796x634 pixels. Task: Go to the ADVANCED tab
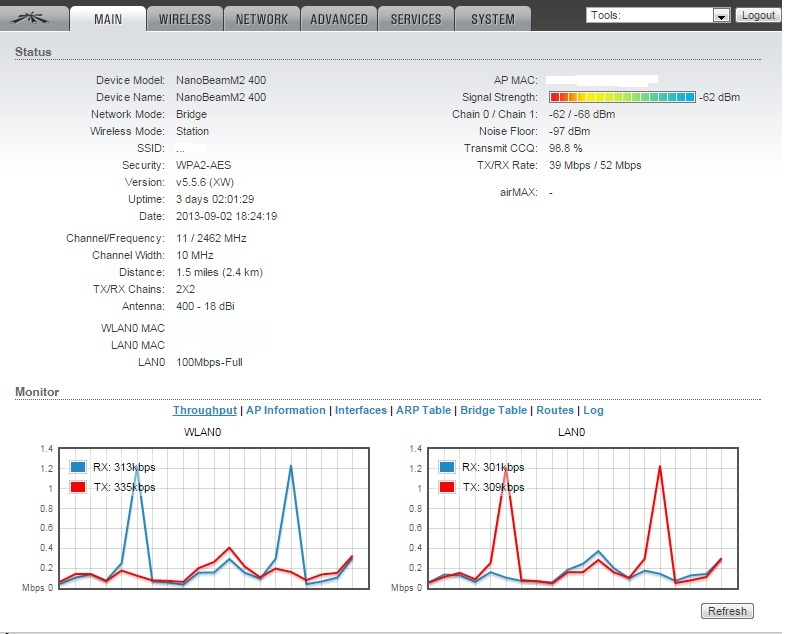[339, 19]
